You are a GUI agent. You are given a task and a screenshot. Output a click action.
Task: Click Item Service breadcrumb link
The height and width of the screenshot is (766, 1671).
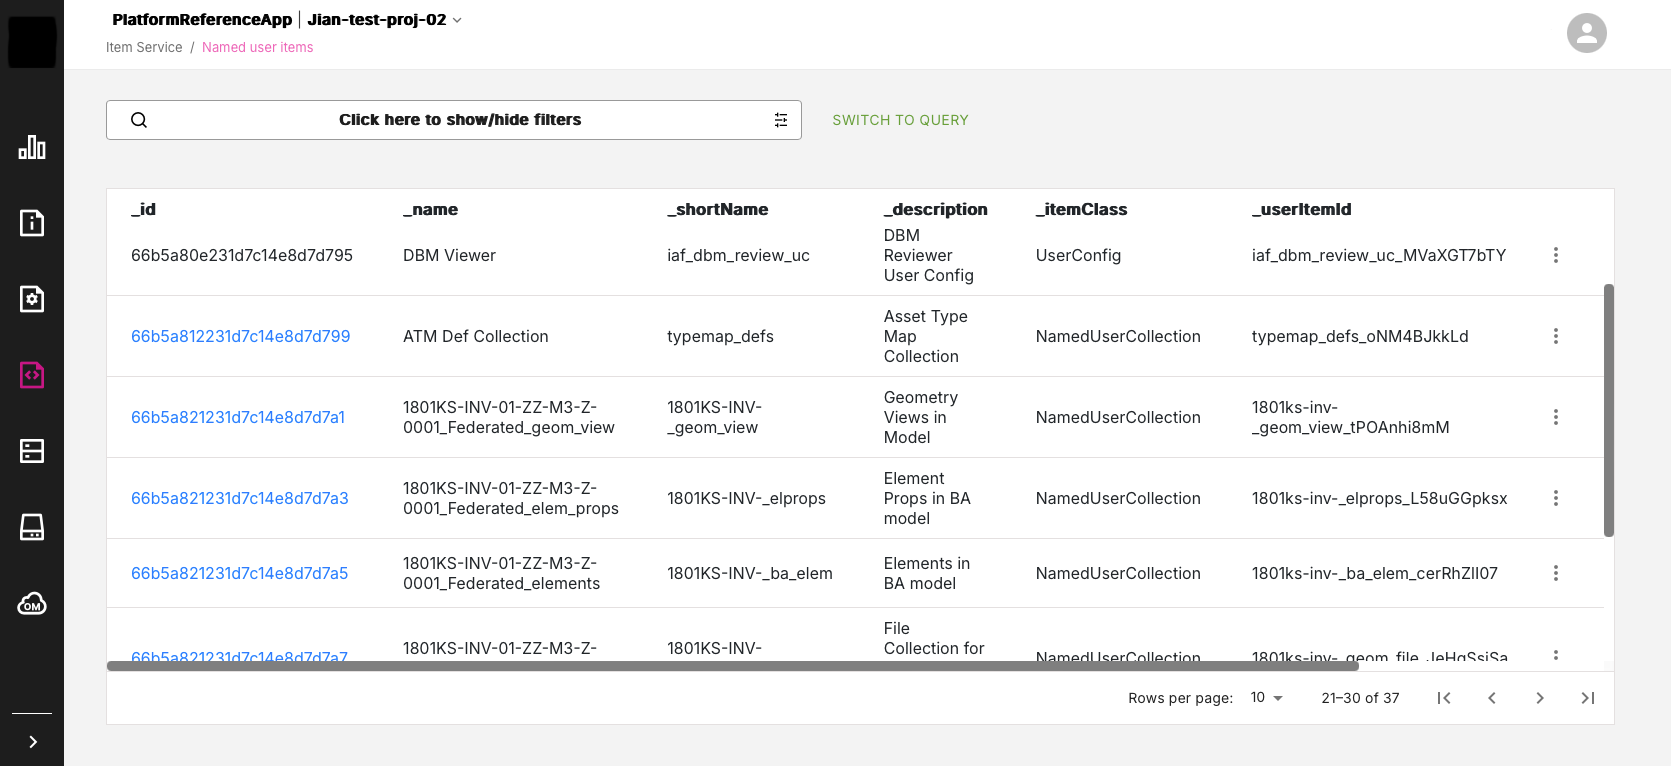[144, 47]
